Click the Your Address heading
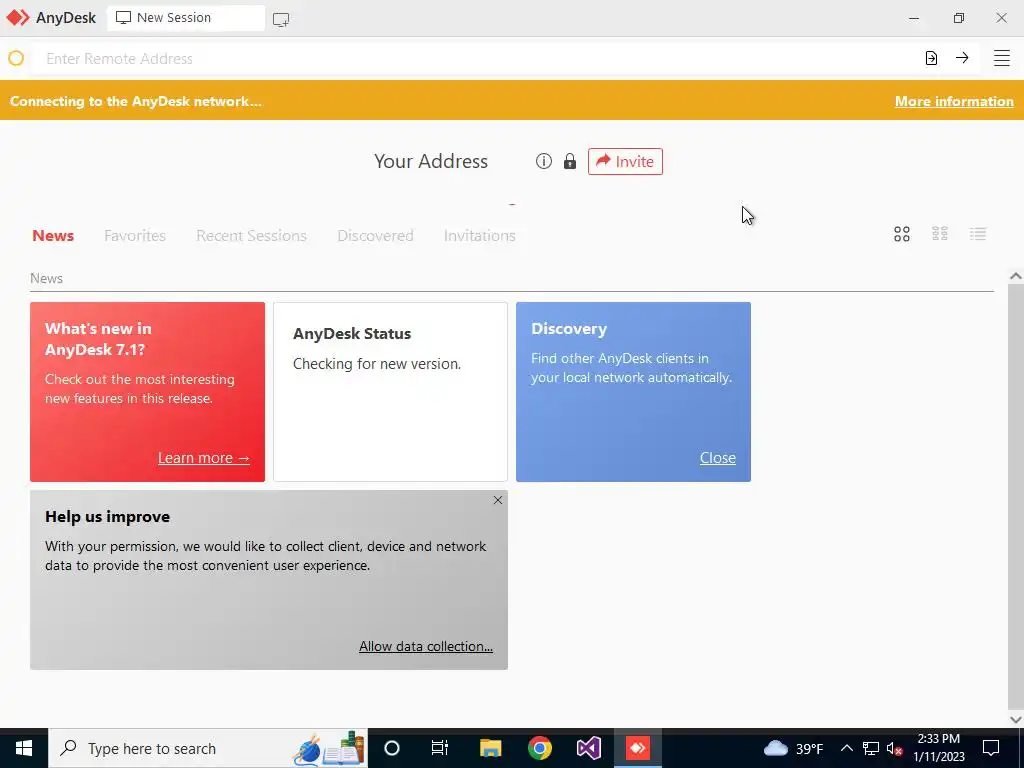 [431, 161]
